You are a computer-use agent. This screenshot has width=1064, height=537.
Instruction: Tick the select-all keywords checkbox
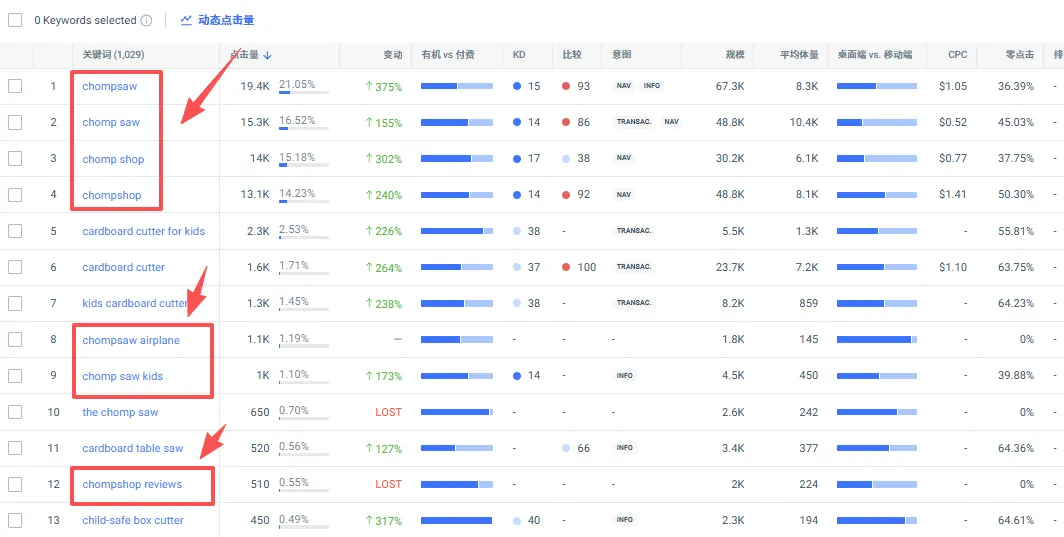coord(15,20)
